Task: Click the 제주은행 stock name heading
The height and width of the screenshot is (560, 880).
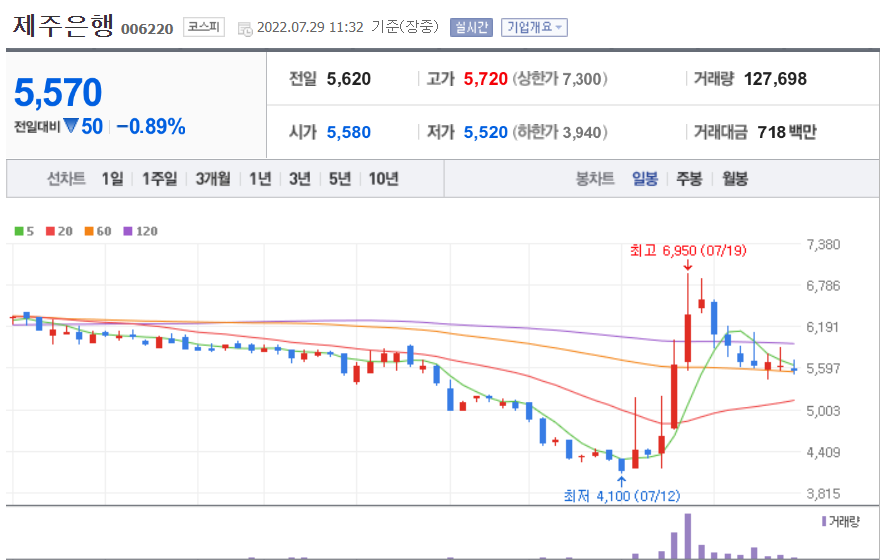Action: (x=63, y=26)
